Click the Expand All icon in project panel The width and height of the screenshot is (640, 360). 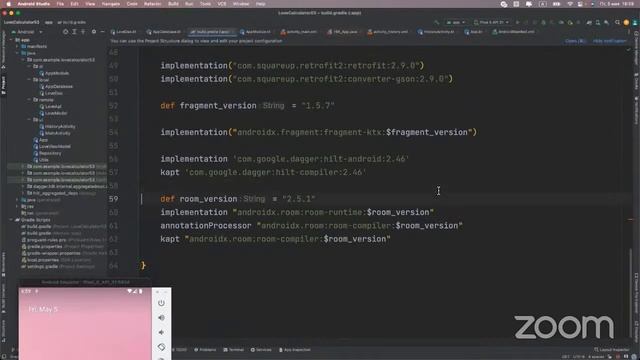[74, 31]
